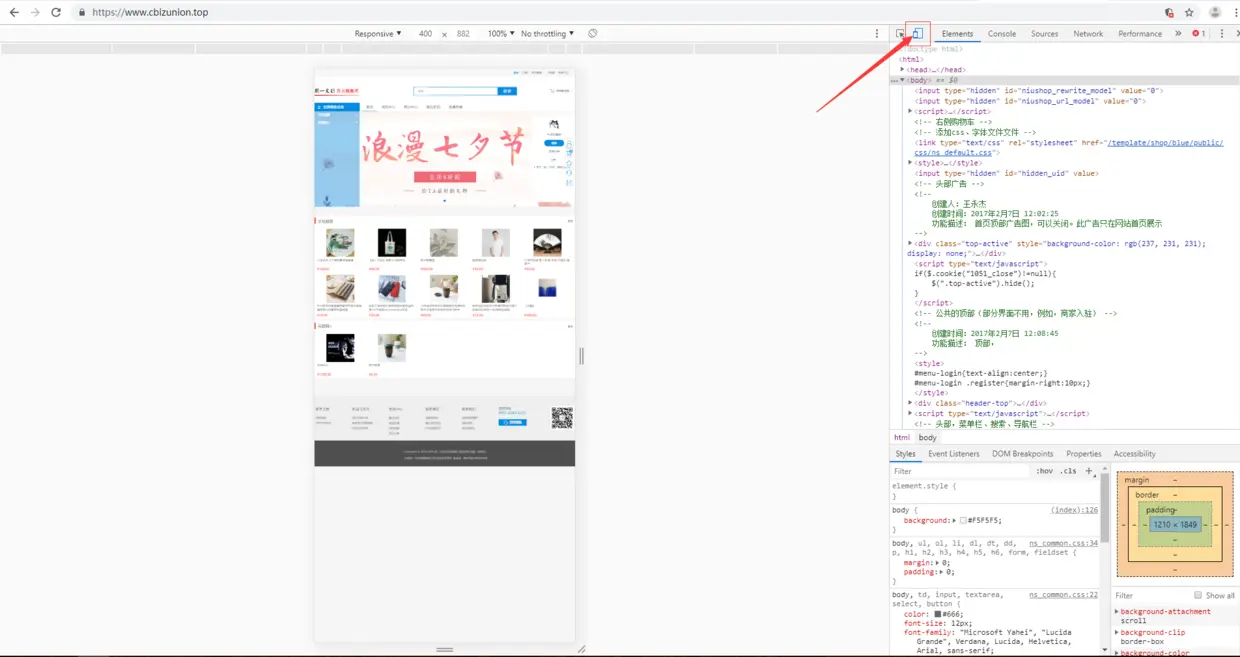Open the No throttling dropdown
The image size is (1240, 657).
(548, 33)
